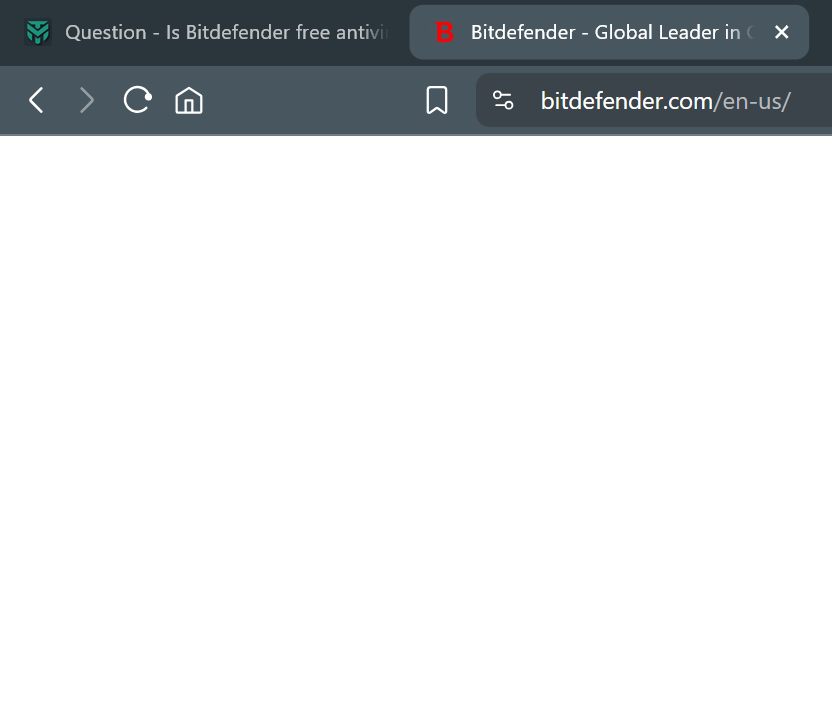Screen dimensions: 832x717
Task: Click empty toolbar space left of bookmark icon
Action: [x=313, y=100]
